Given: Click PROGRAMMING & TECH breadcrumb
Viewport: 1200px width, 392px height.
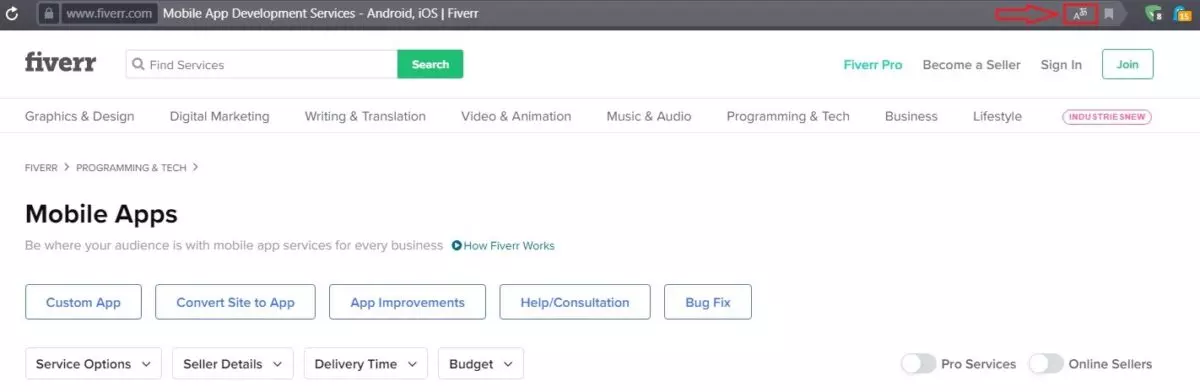Looking at the screenshot, I should point(131,168).
